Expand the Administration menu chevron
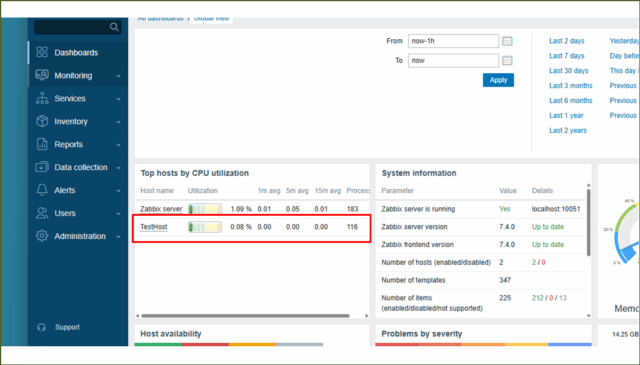This screenshot has height=365, width=640. (118, 236)
